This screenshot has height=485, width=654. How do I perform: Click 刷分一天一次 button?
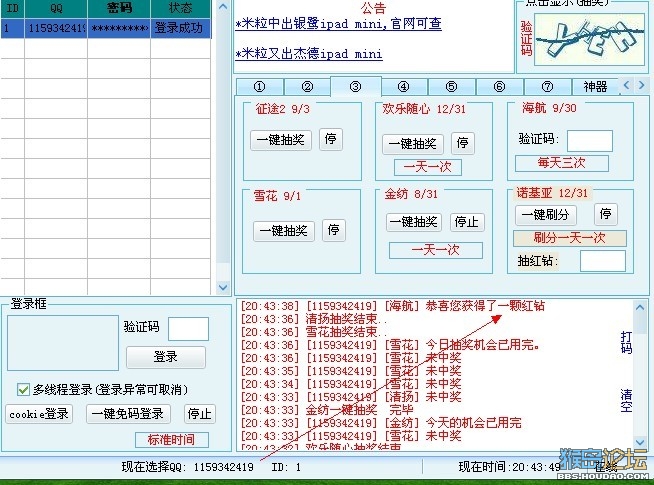(x=570, y=238)
